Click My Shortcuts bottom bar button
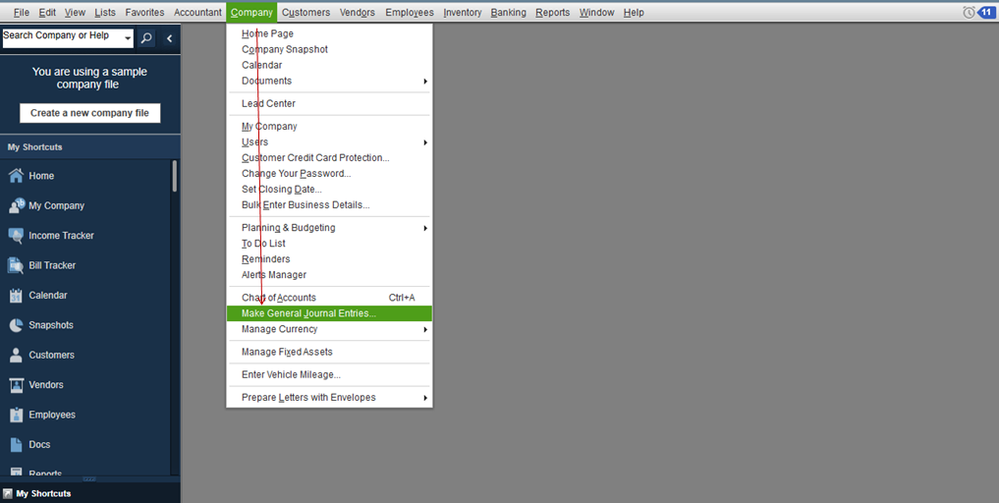This screenshot has width=999, height=503. (90, 493)
